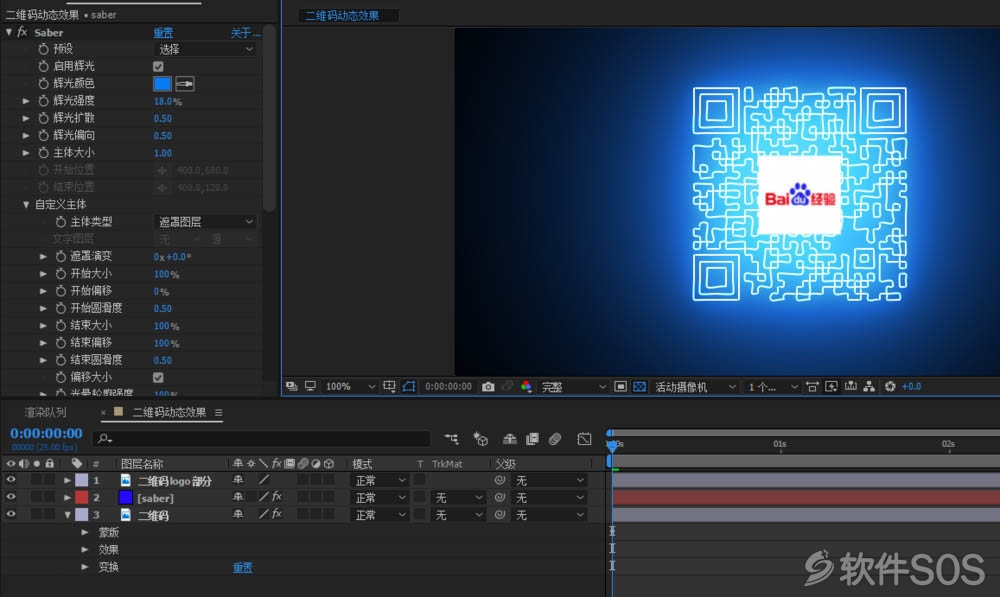
Task: Open the graph editor icon in timeline
Action: (x=584, y=439)
